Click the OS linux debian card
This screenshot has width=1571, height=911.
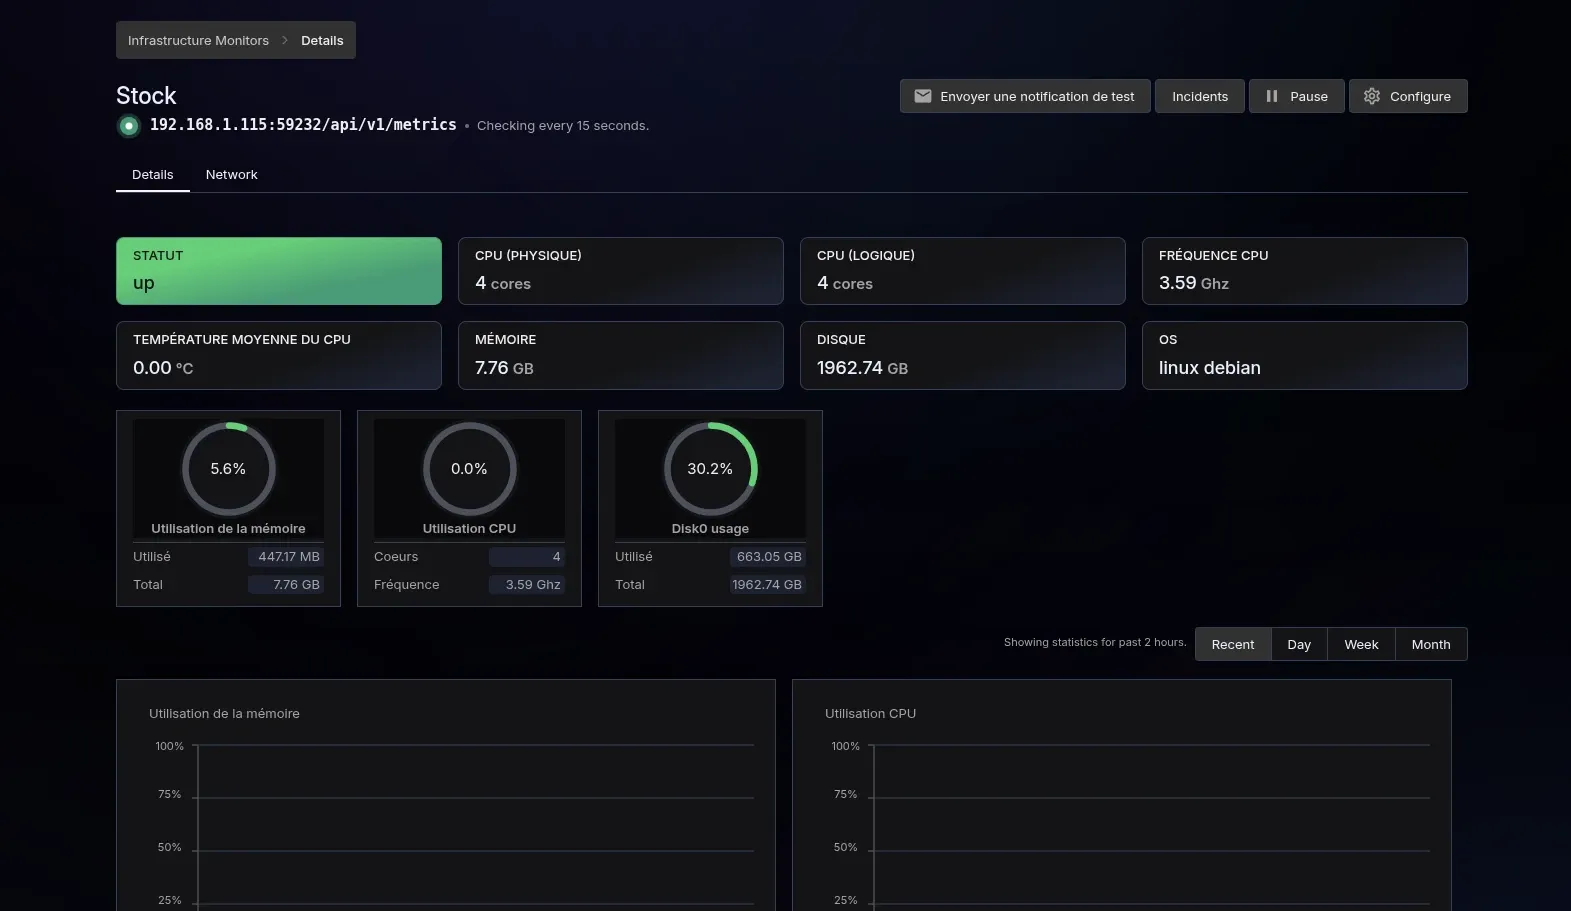tap(1304, 355)
